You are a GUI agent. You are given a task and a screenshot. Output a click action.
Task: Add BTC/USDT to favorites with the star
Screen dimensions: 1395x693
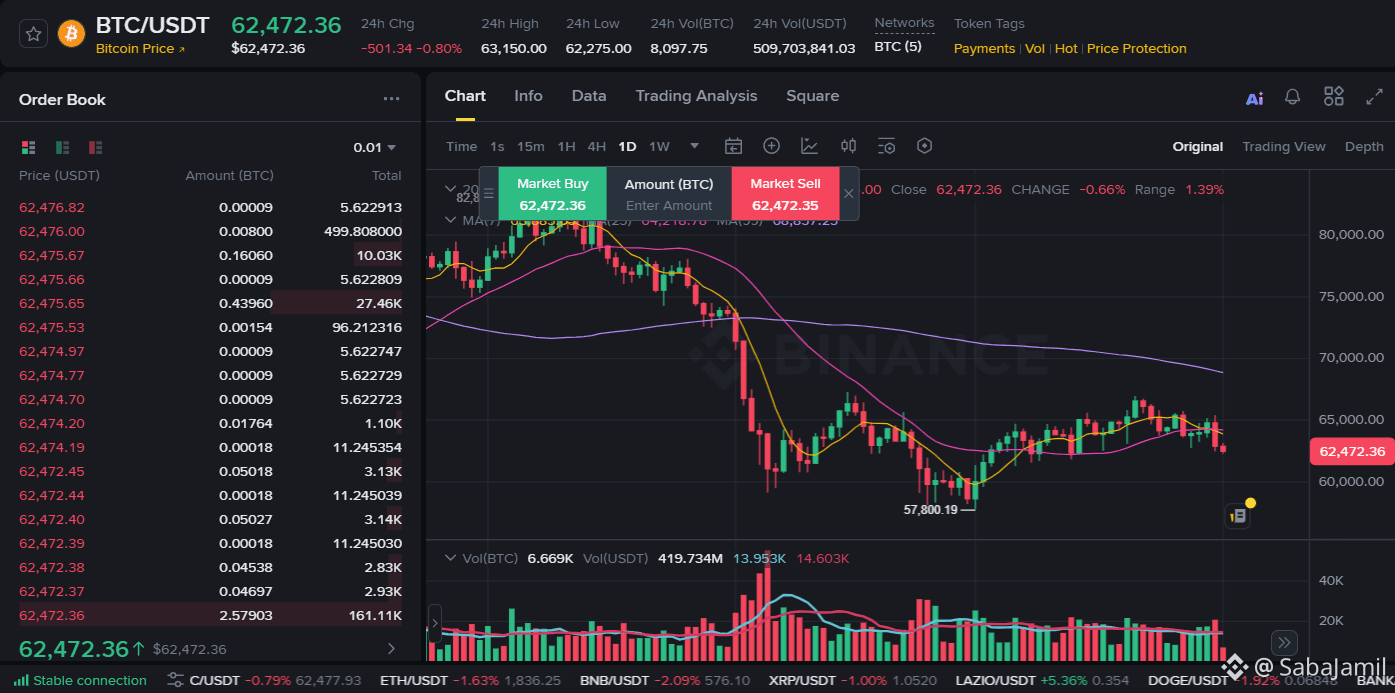click(33, 34)
